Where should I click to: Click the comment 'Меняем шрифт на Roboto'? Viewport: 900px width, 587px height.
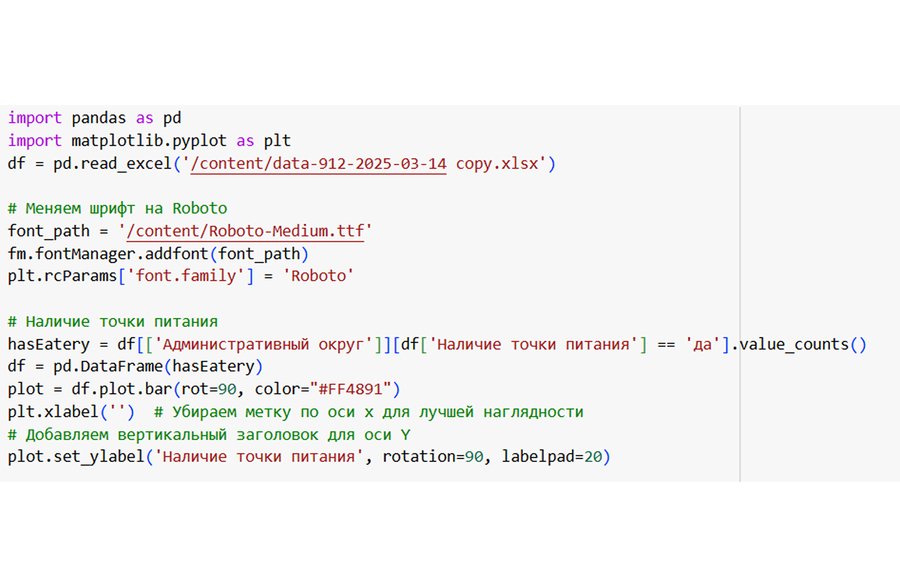point(126,209)
